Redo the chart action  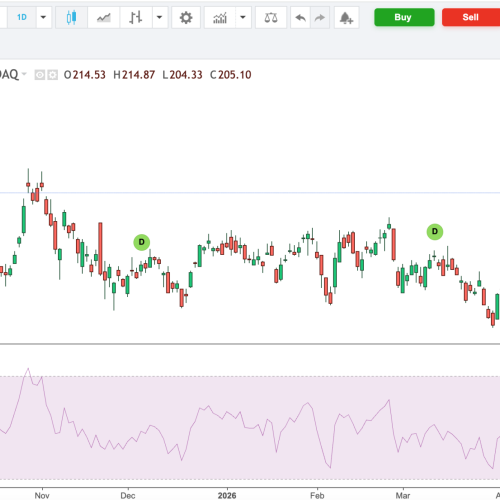click(x=320, y=17)
